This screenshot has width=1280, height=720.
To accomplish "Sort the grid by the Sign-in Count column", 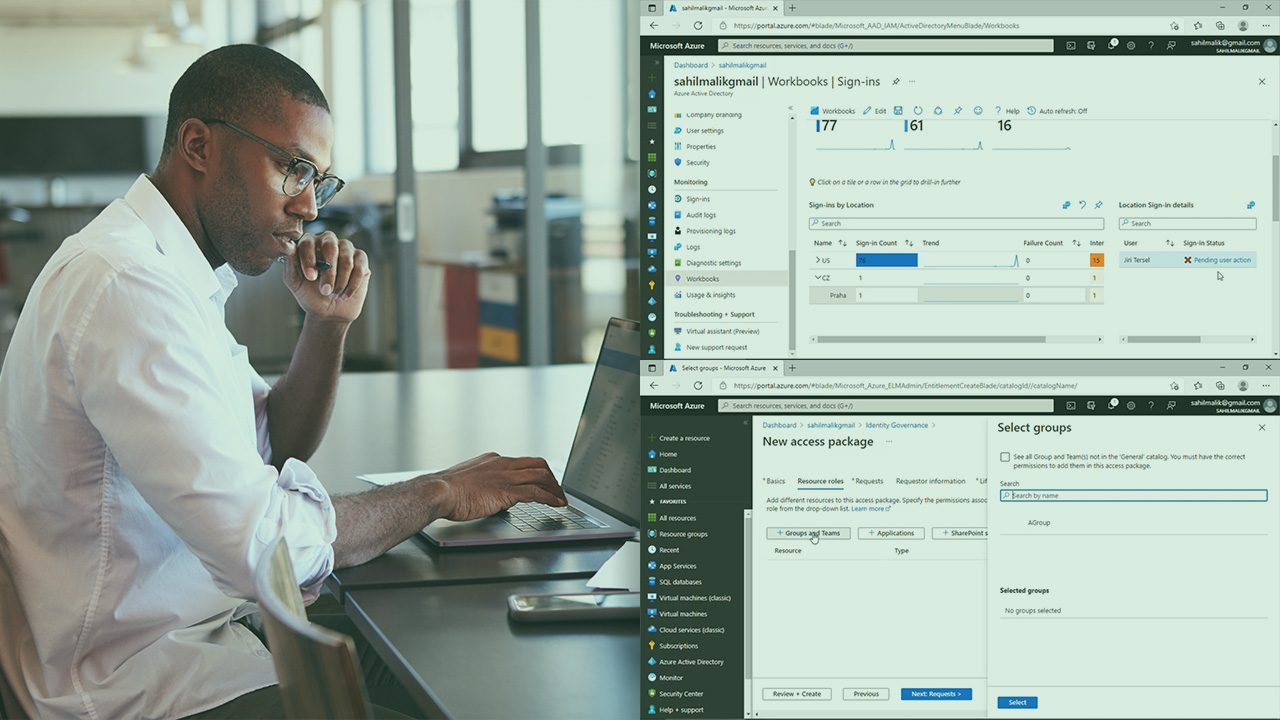I will coord(908,243).
